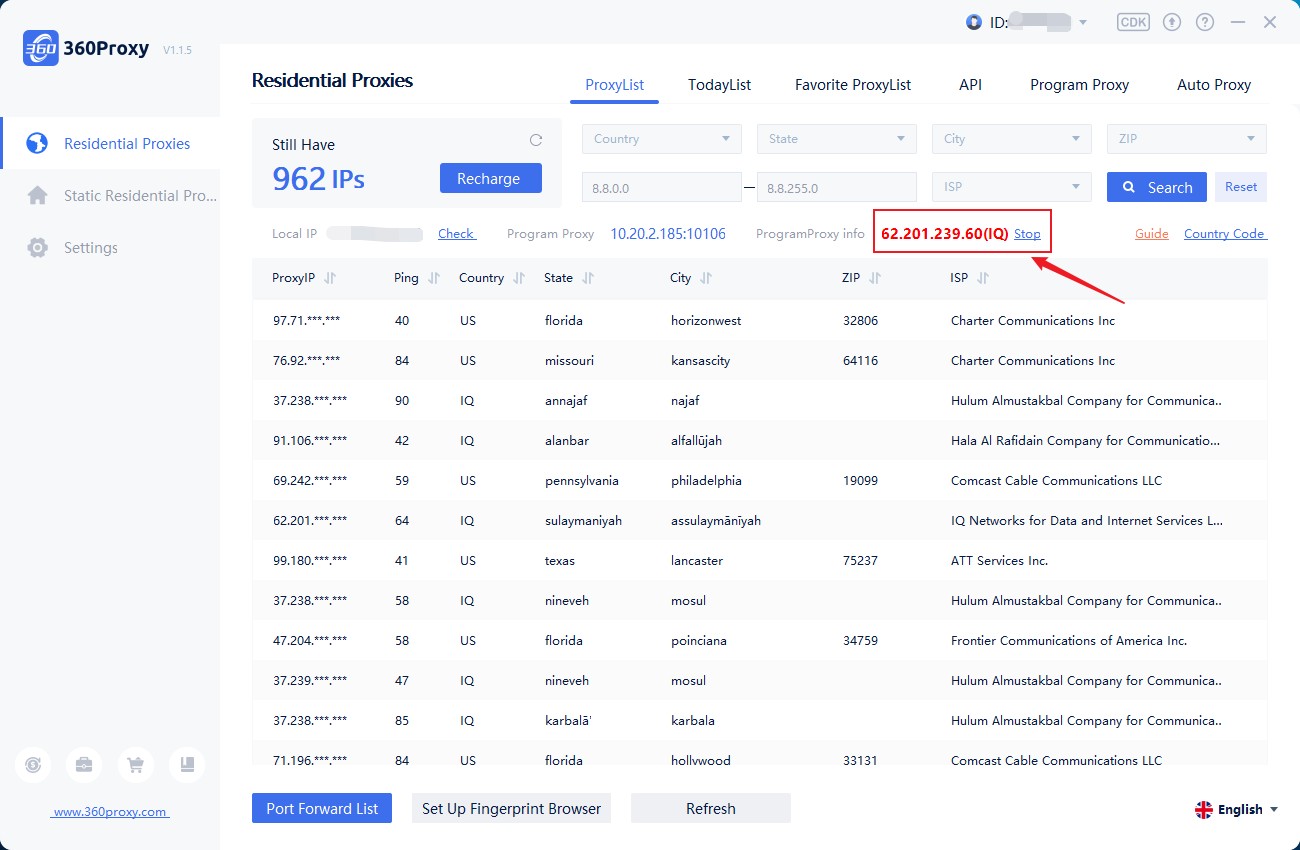Select Residential Proxies in sidebar
This screenshot has width=1300, height=850.
pyautogui.click(x=110, y=144)
